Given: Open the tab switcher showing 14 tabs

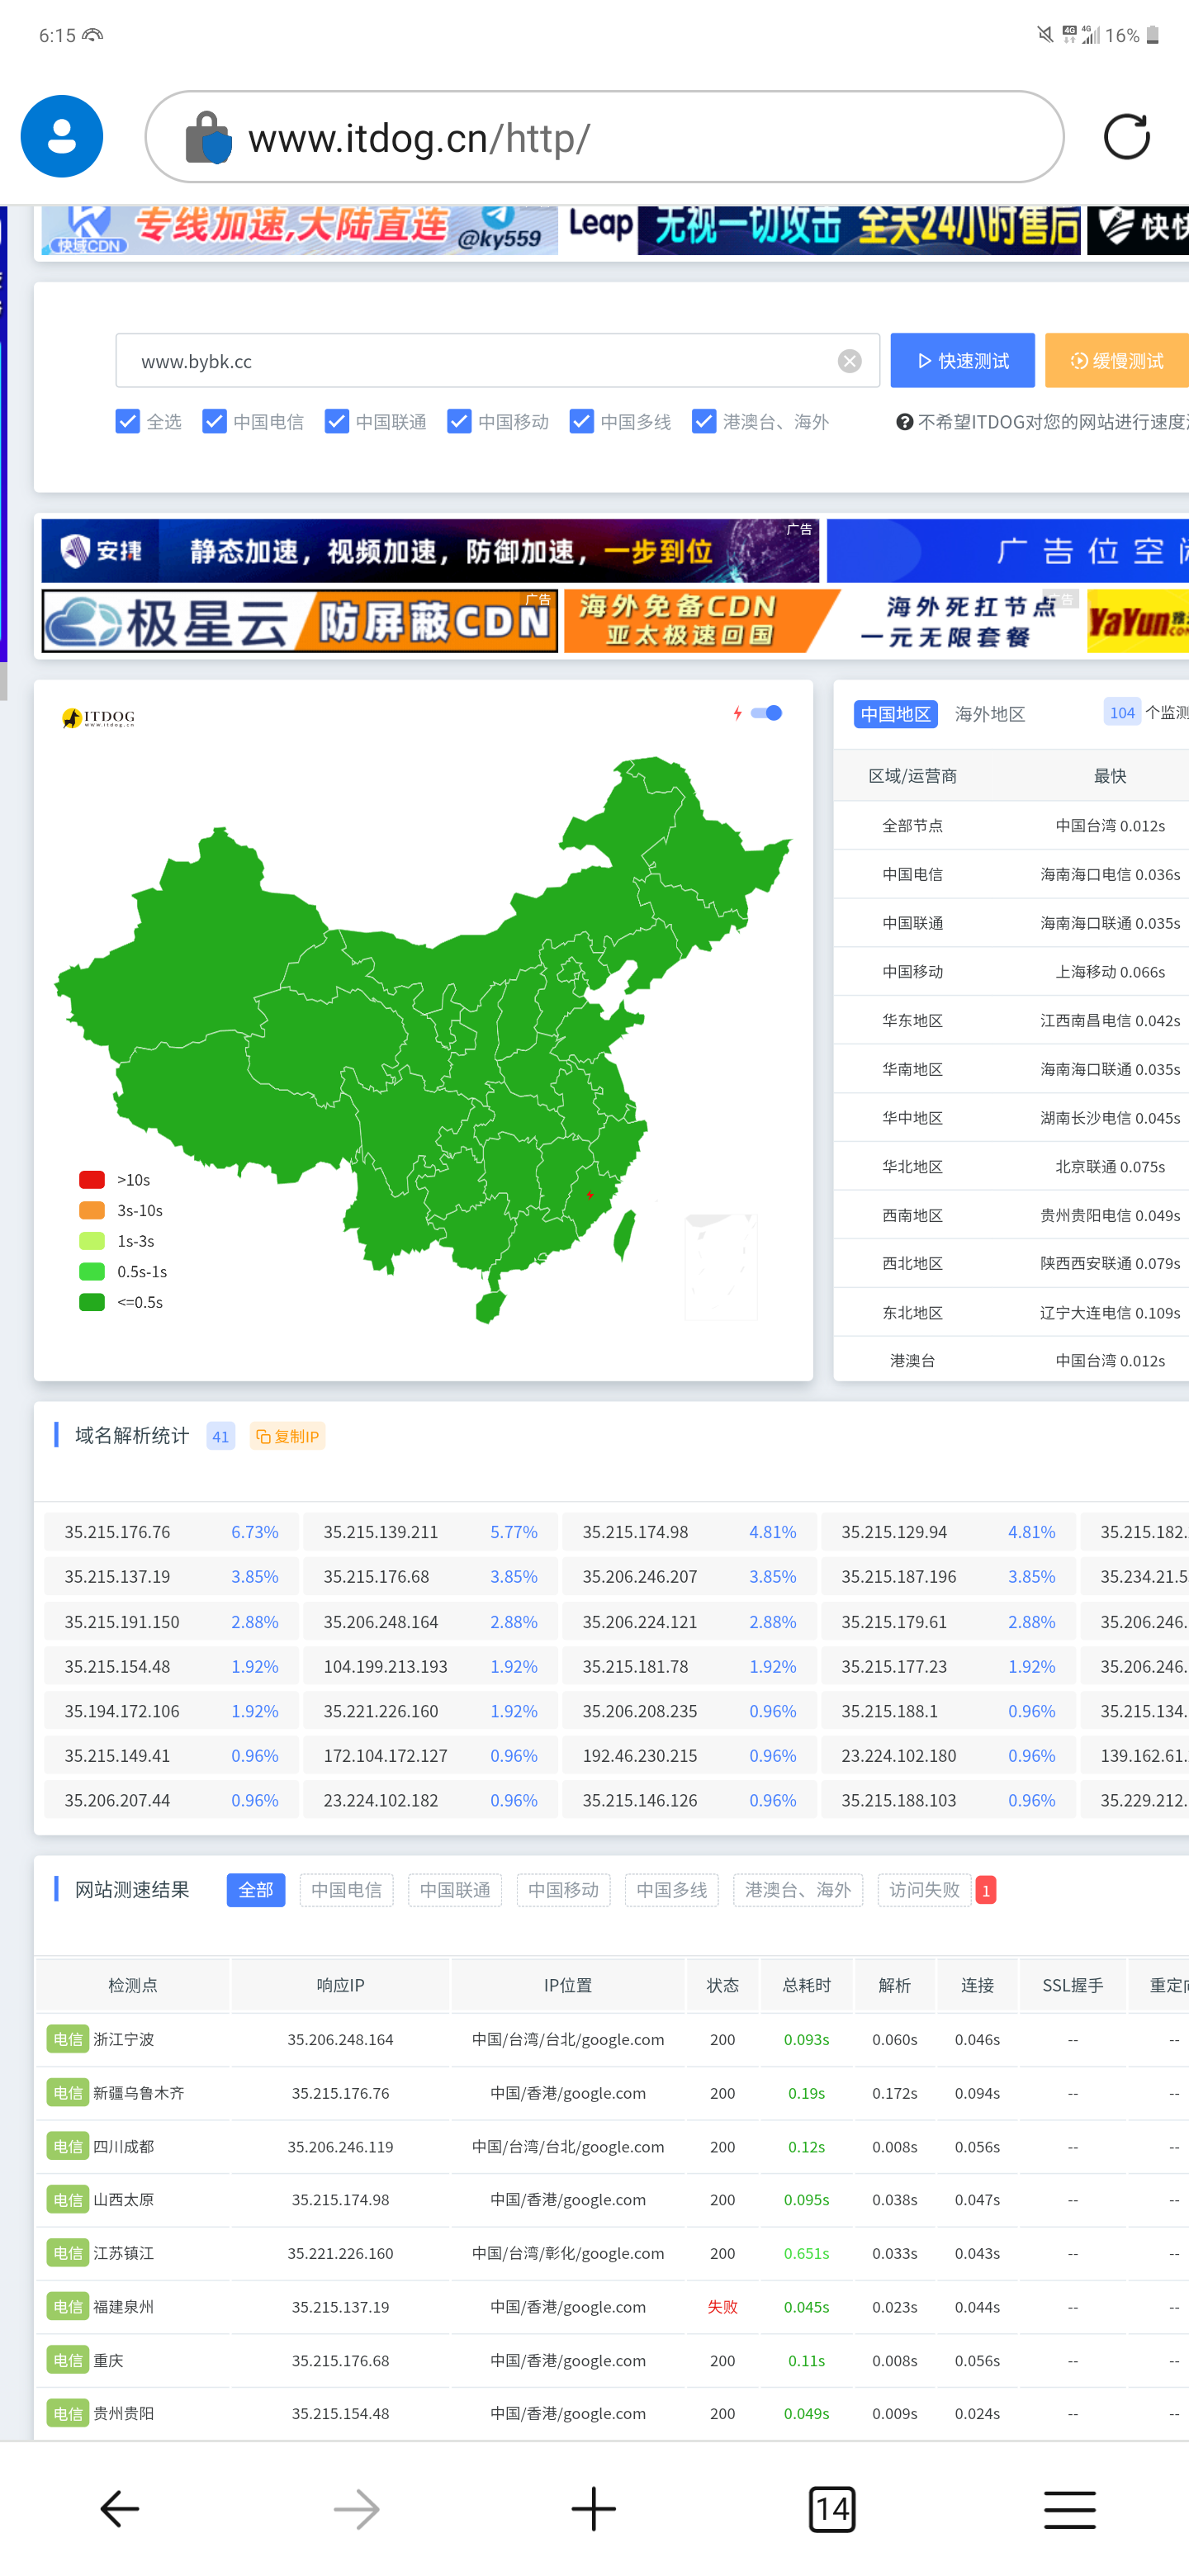Looking at the screenshot, I should [x=831, y=2508].
